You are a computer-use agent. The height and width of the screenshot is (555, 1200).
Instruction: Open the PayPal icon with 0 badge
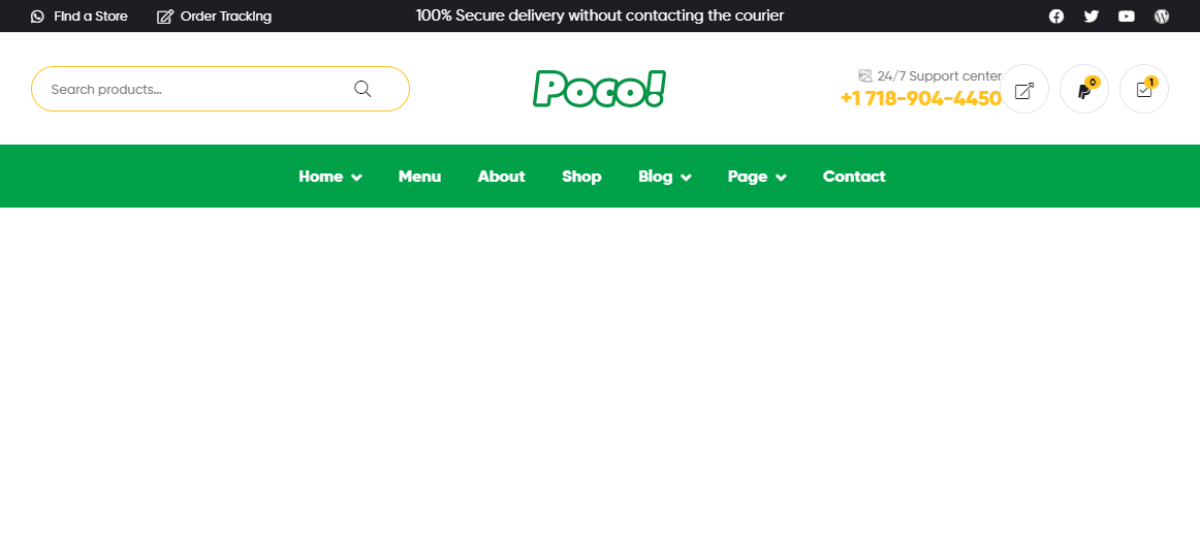(1084, 89)
